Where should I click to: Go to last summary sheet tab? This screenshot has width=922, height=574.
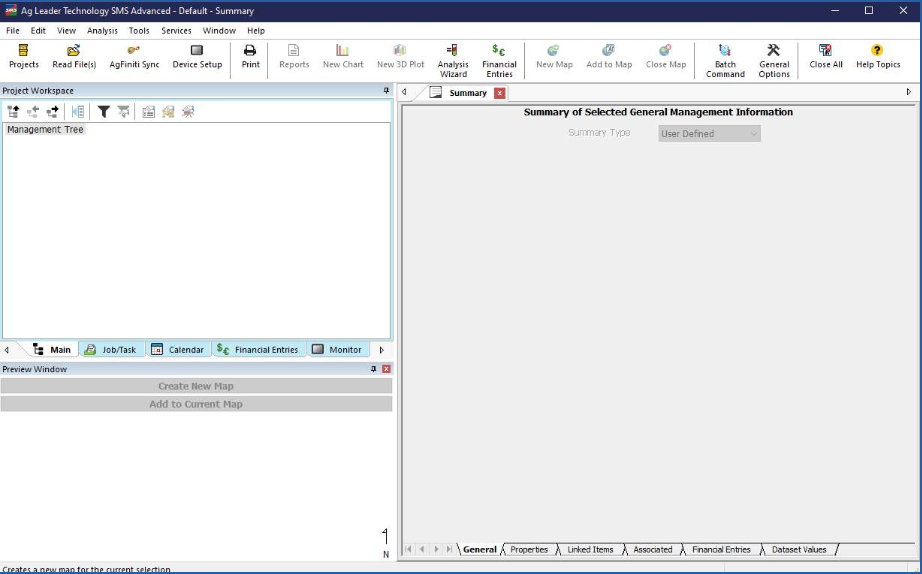(x=449, y=549)
